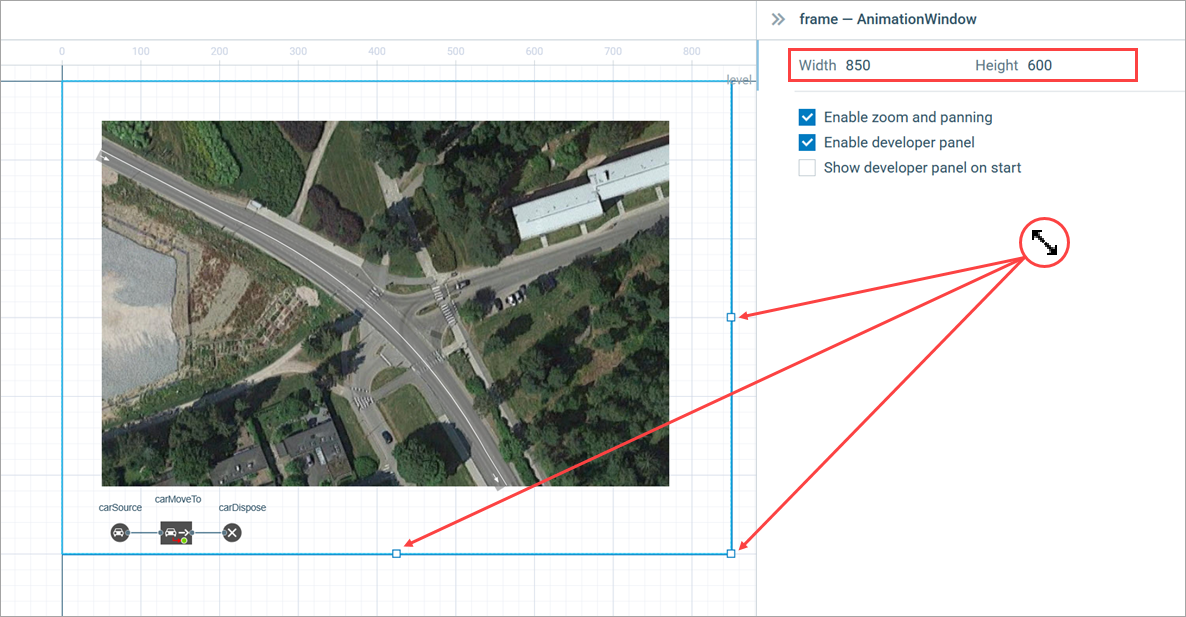
Task: Click the frame's right-edge resize handle
Action: click(x=731, y=317)
